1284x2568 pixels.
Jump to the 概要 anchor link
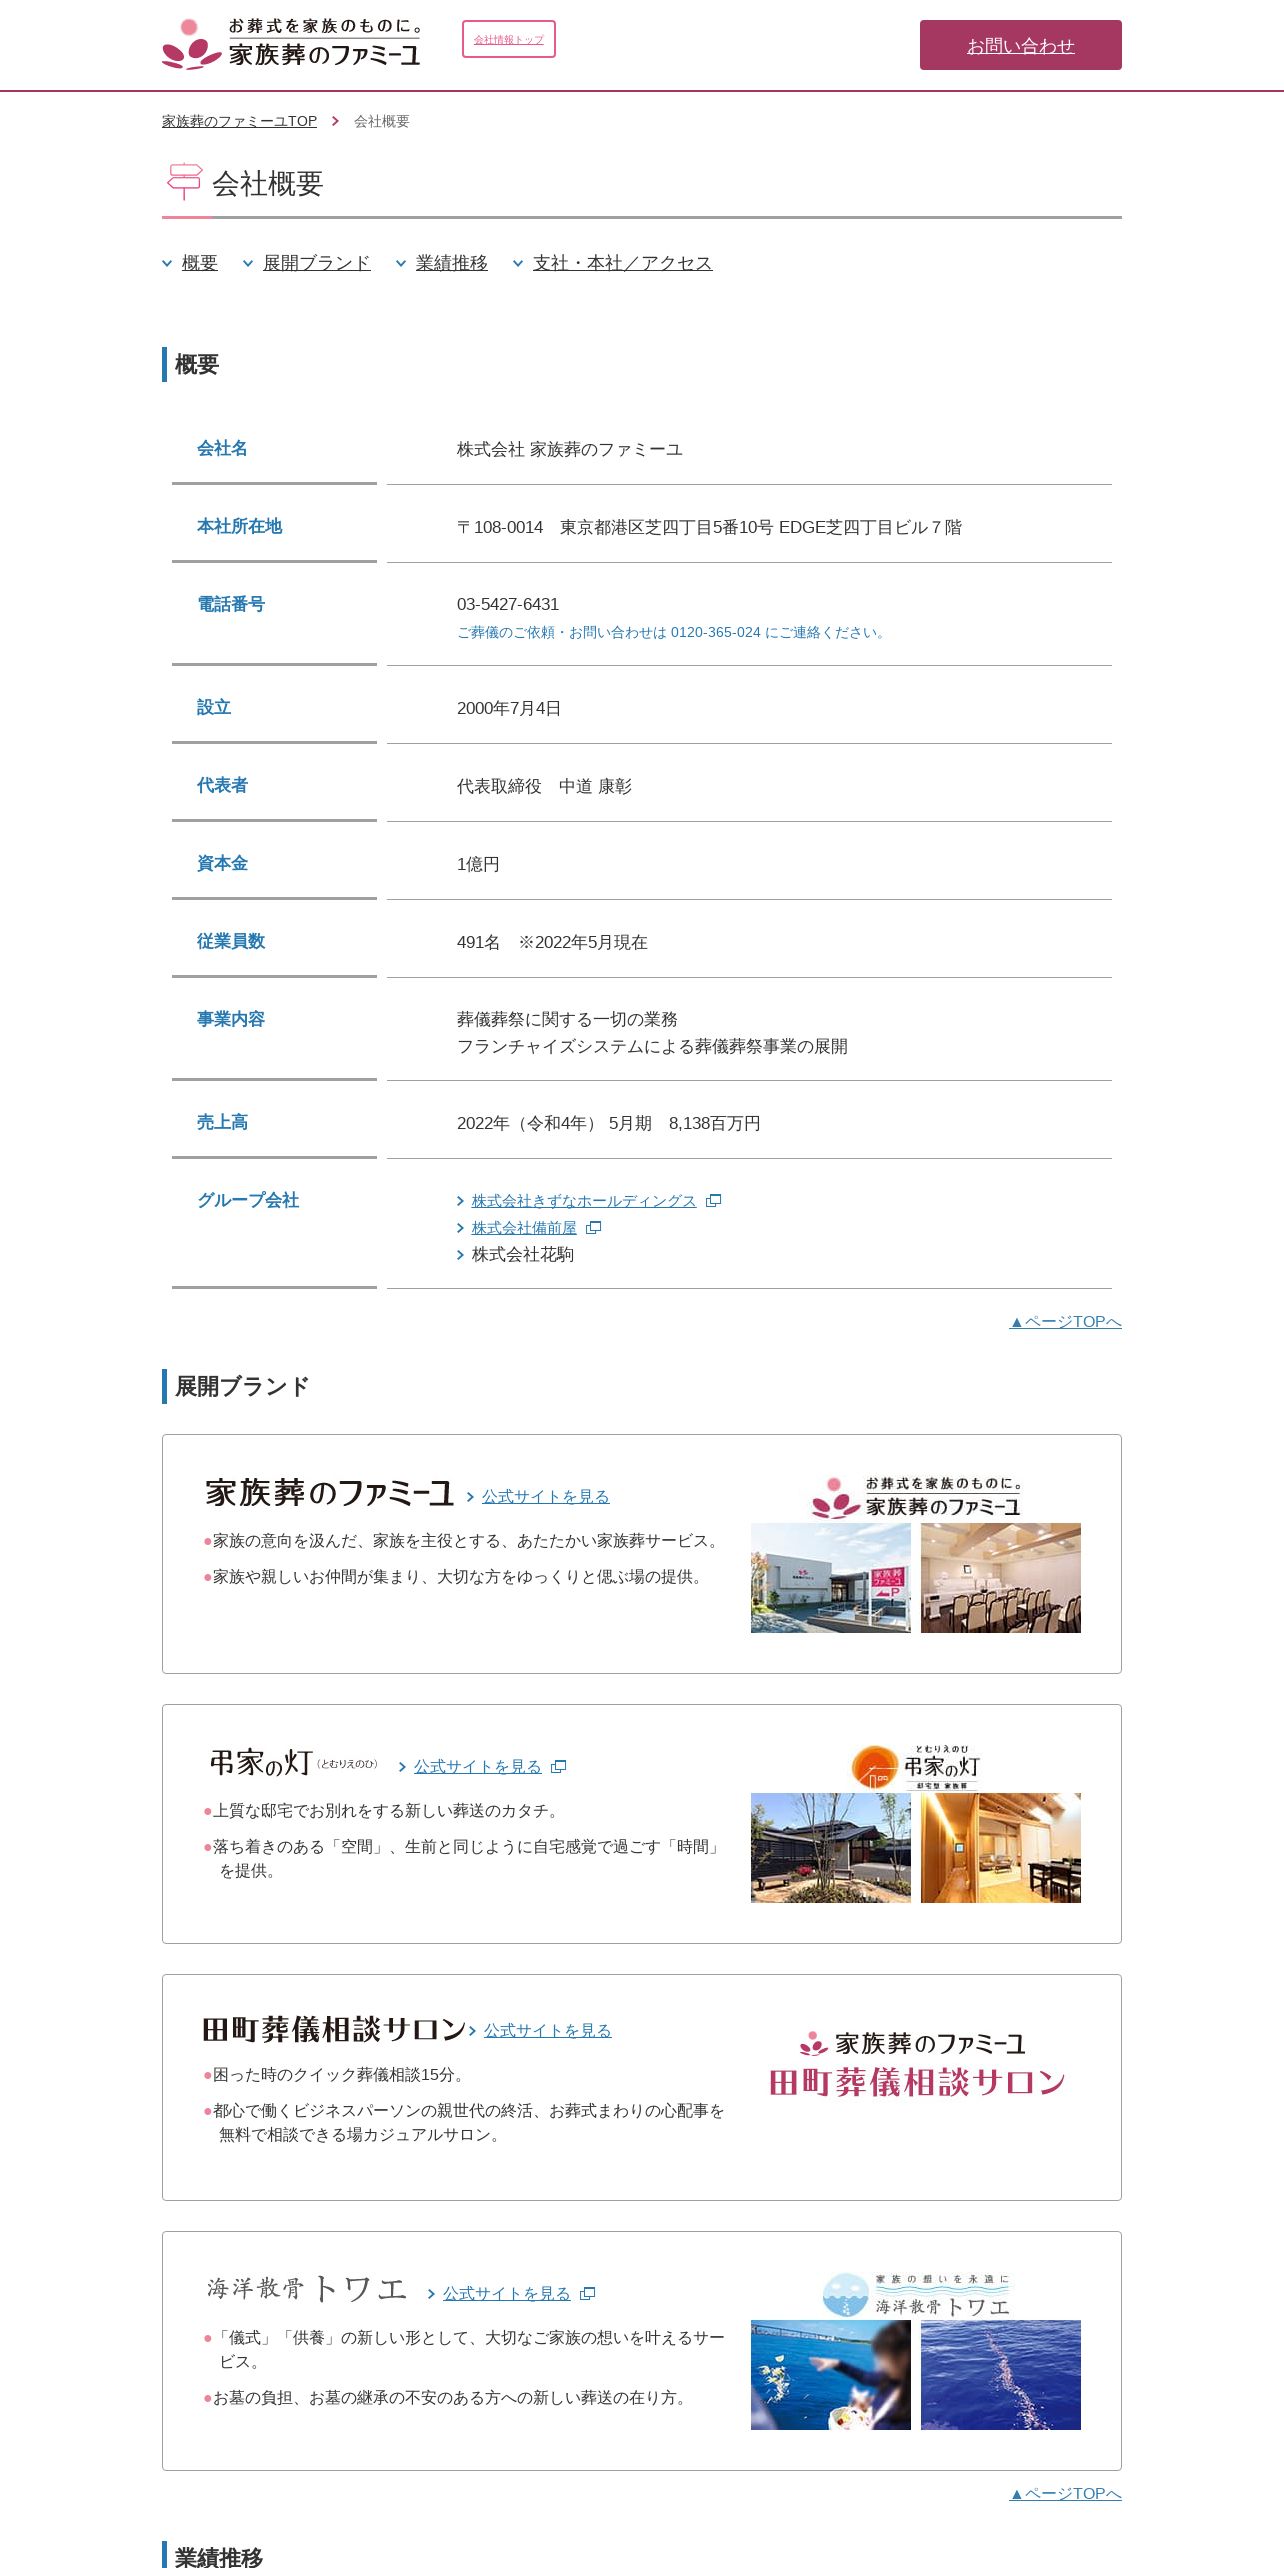coord(199,263)
